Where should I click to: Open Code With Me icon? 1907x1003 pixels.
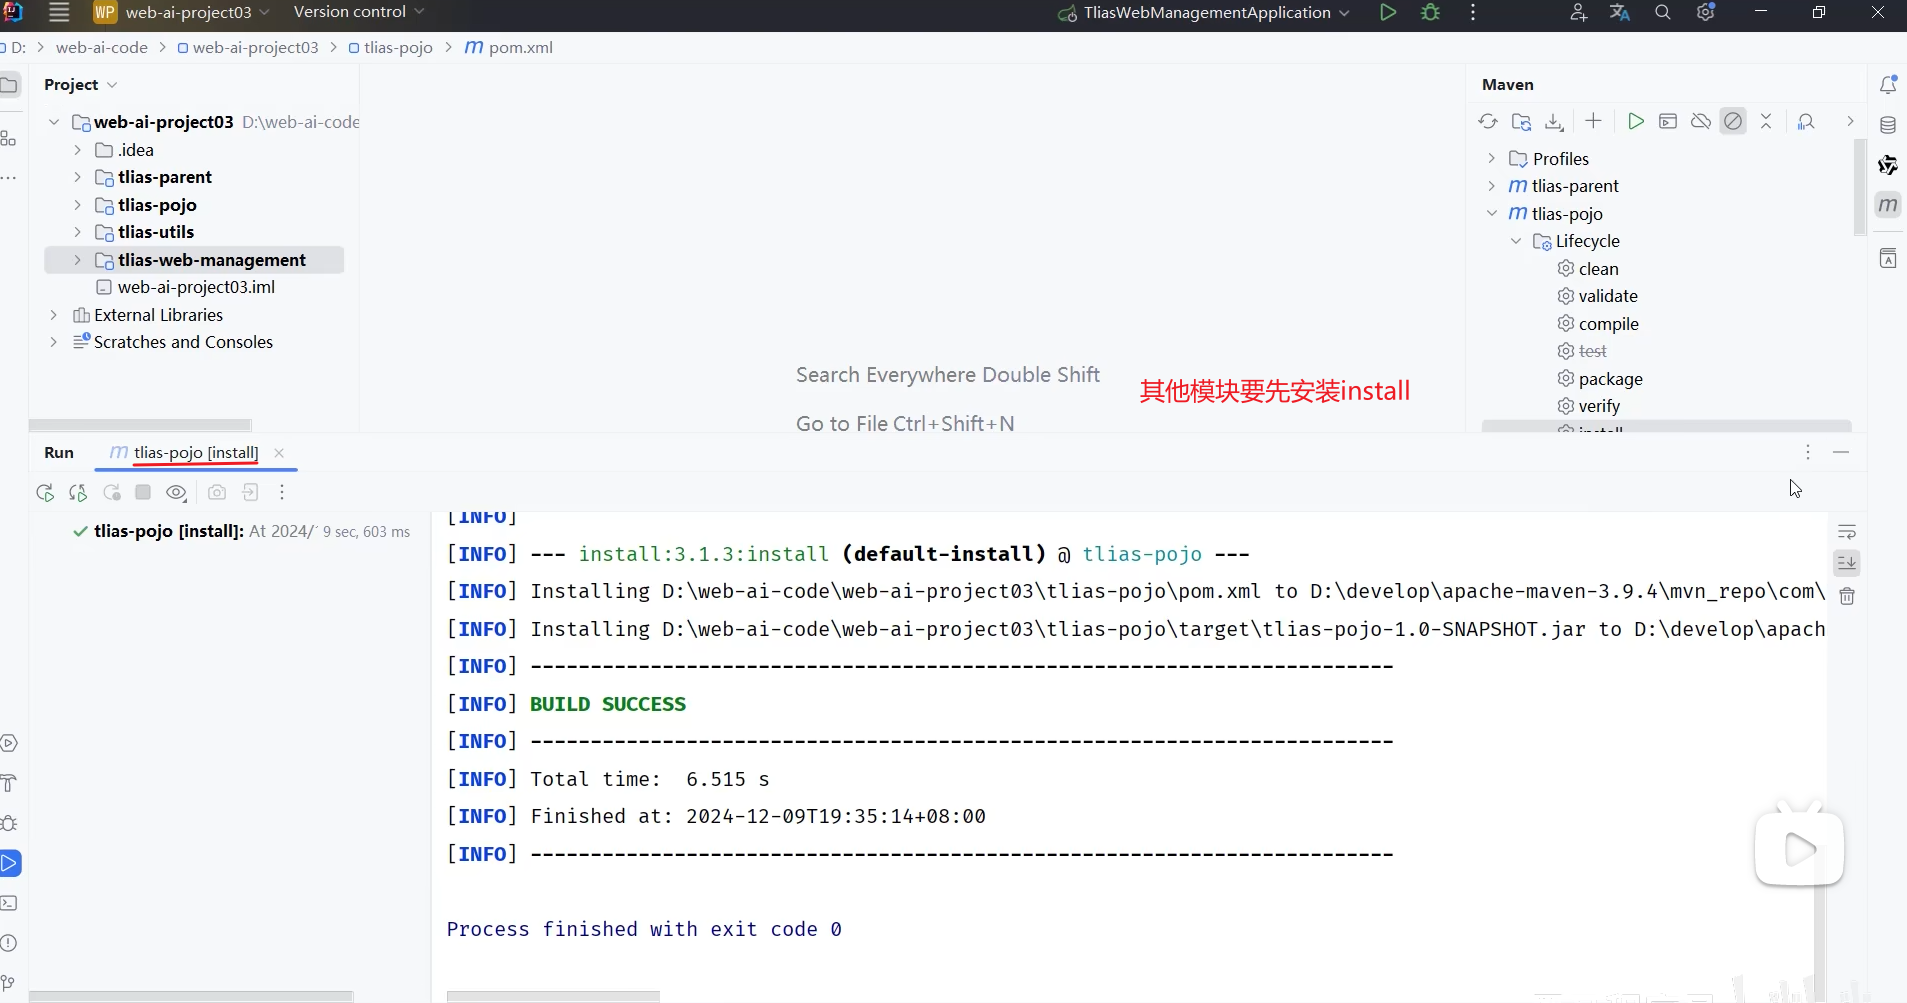point(1578,13)
